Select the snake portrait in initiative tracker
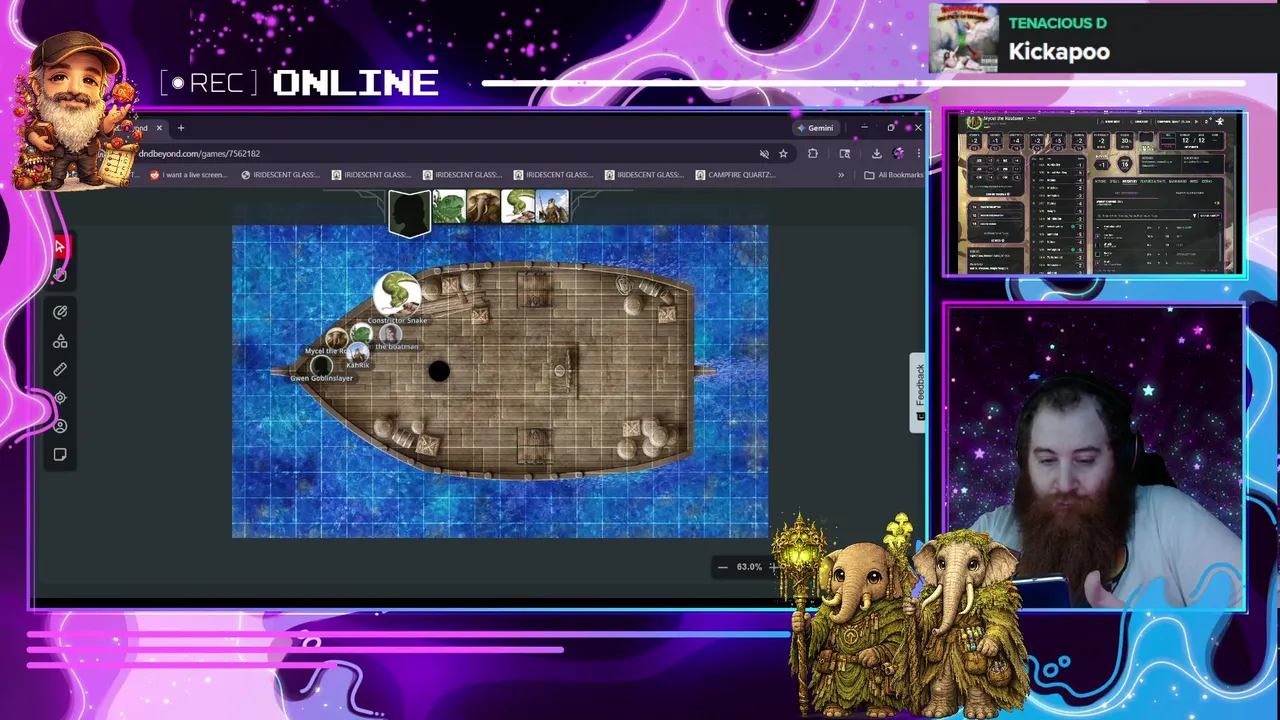Screen dimensions: 1280x720 [518, 207]
